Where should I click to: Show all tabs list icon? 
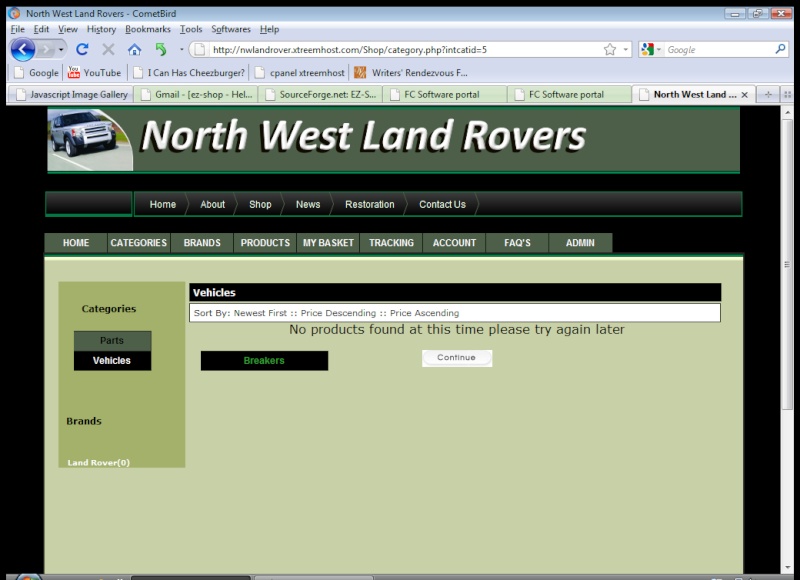[x=787, y=94]
